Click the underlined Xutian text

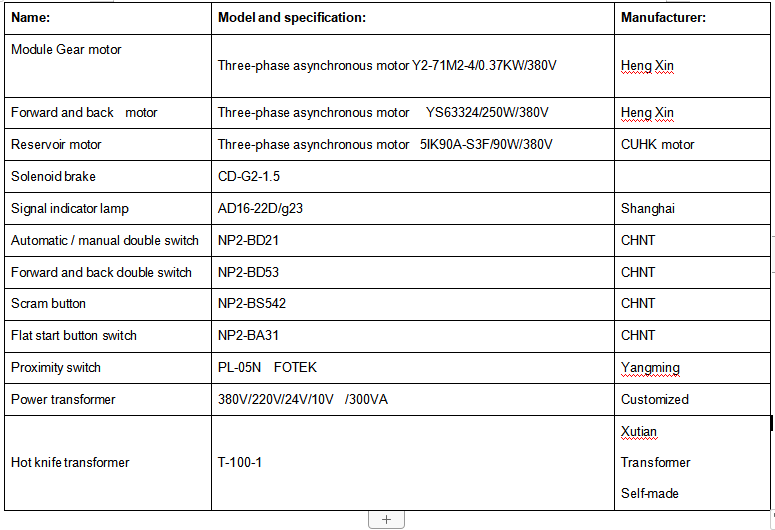pyautogui.click(x=639, y=432)
